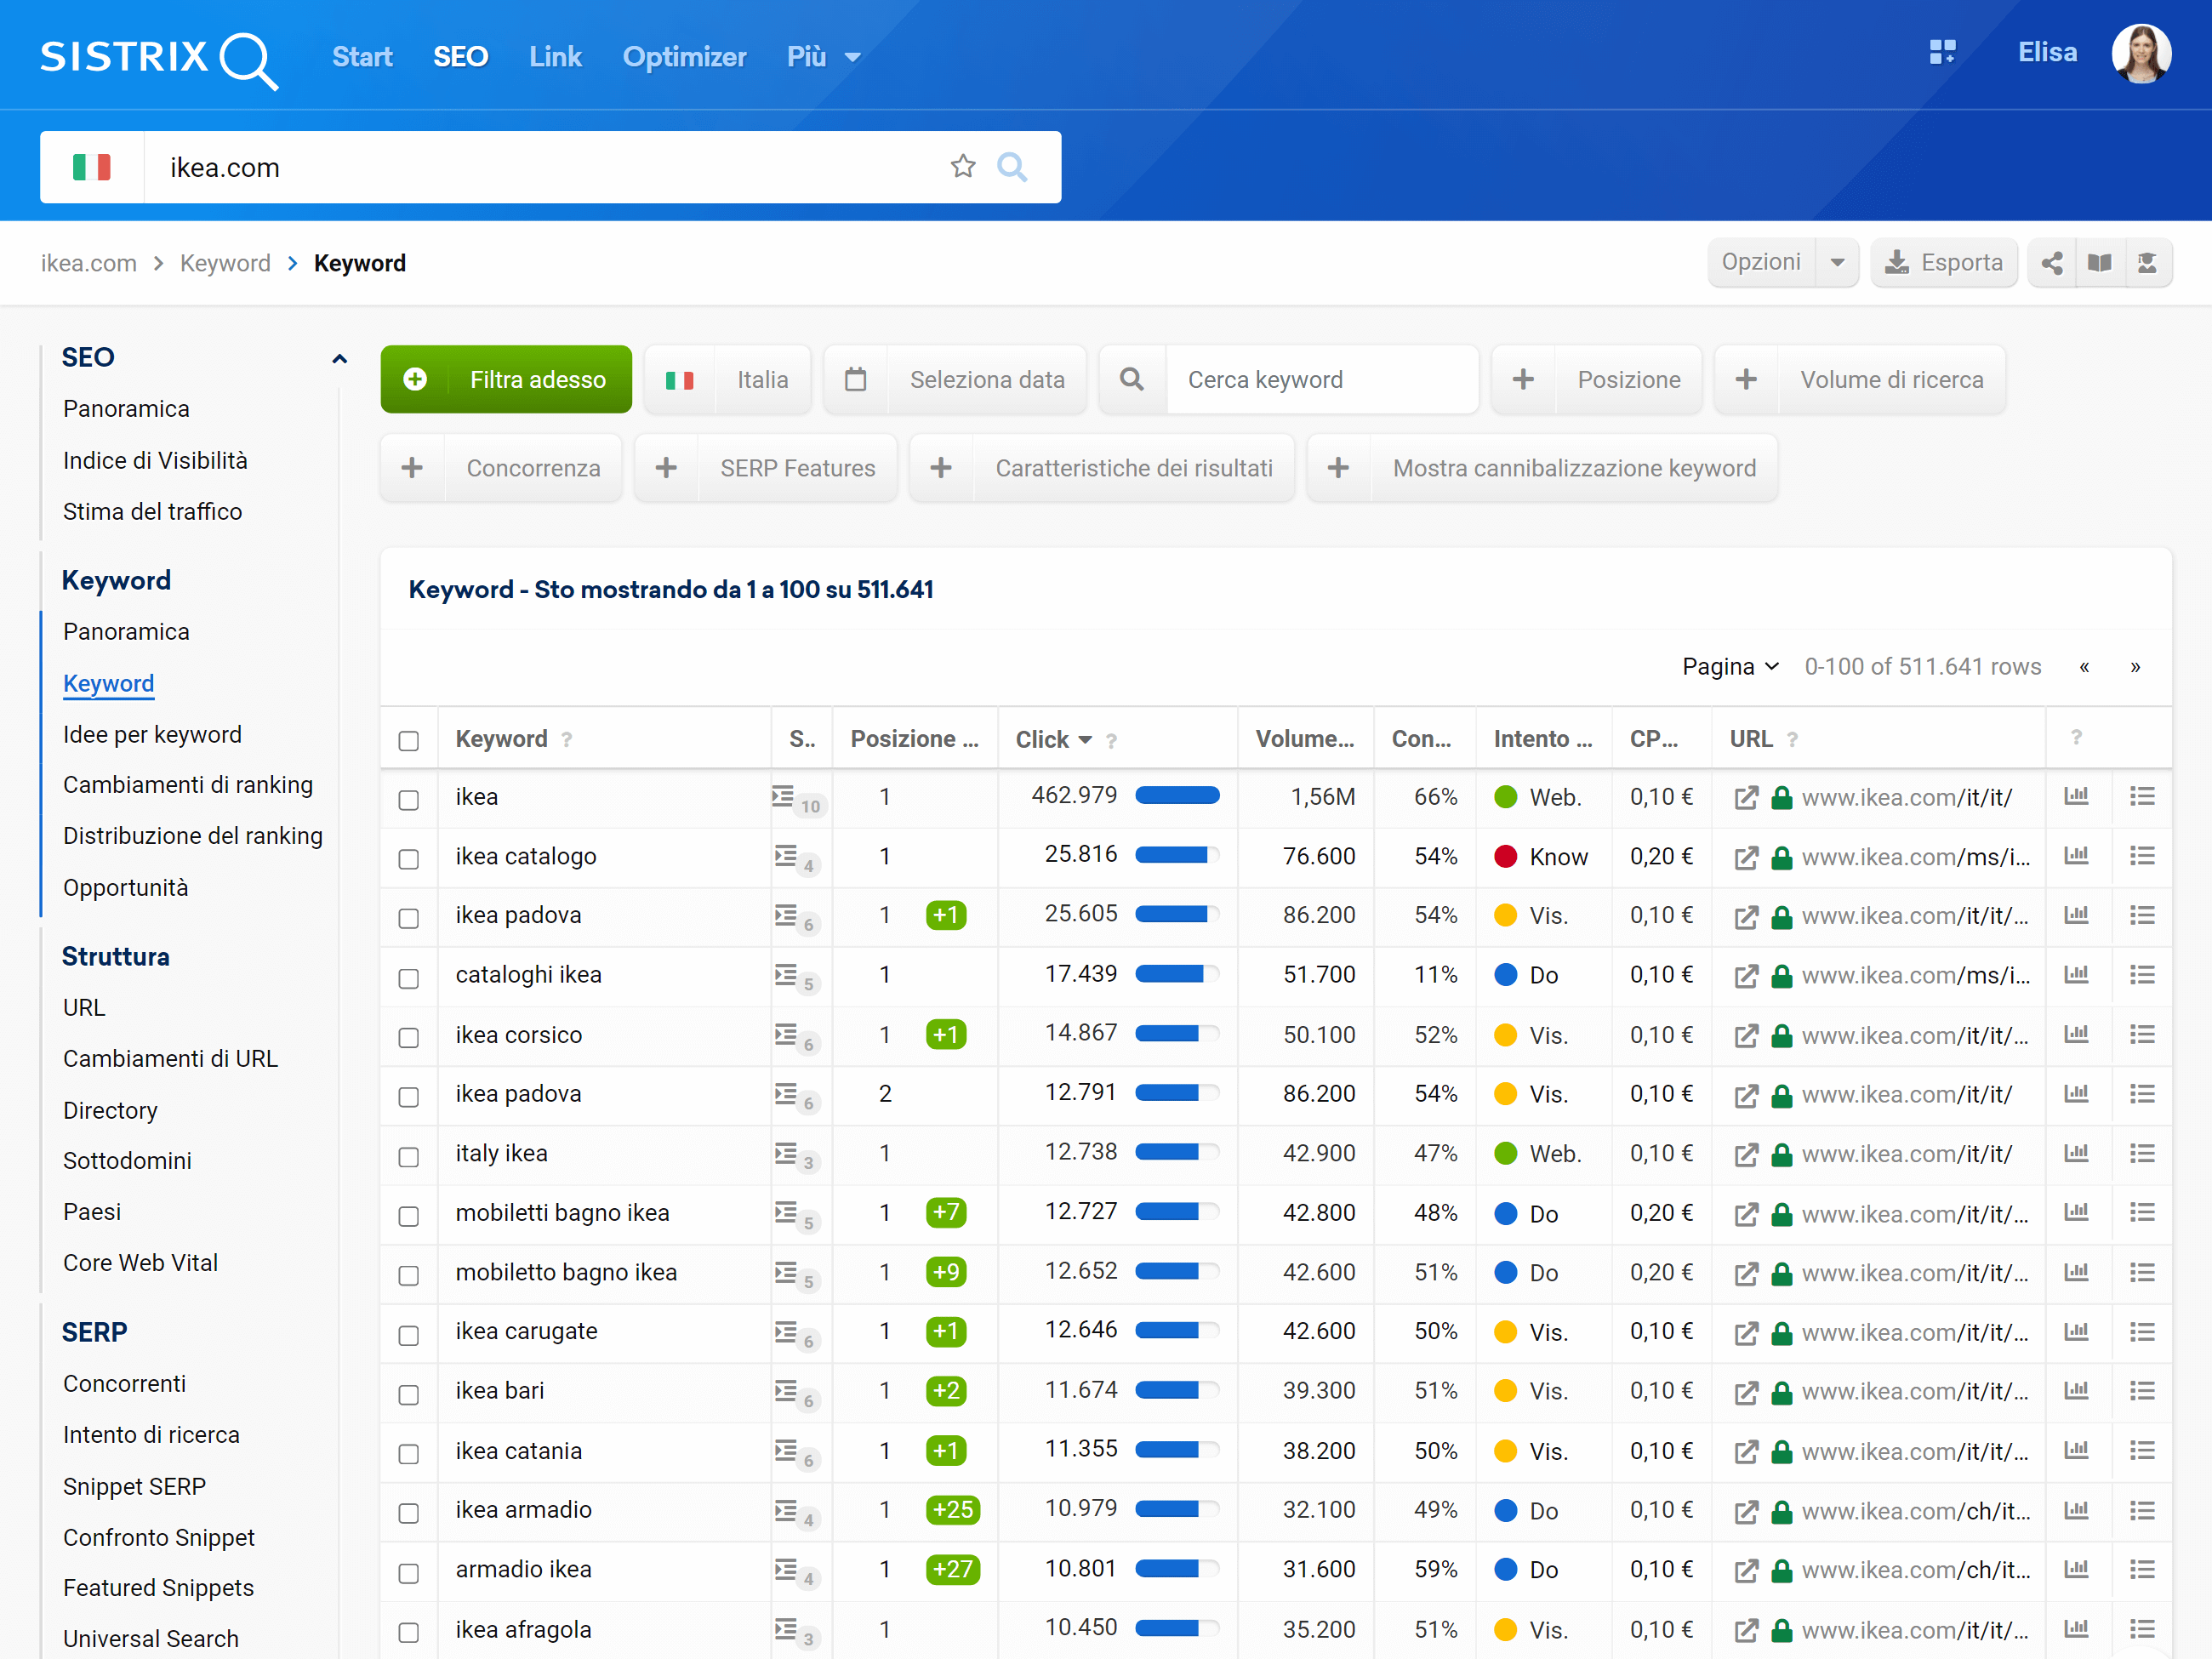This screenshot has height=1659, width=2212.
Task: Add the Volume di ricerca filter
Action: tap(1860, 380)
